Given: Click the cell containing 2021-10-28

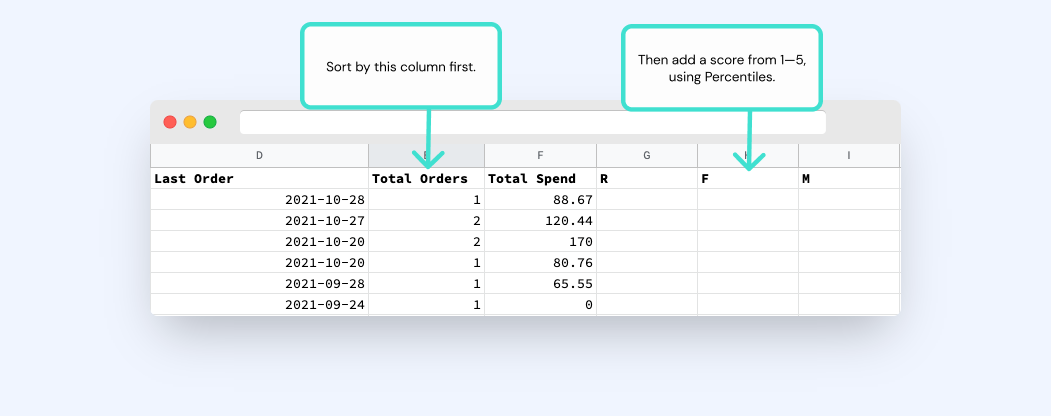Looking at the screenshot, I should pyautogui.click(x=259, y=200).
